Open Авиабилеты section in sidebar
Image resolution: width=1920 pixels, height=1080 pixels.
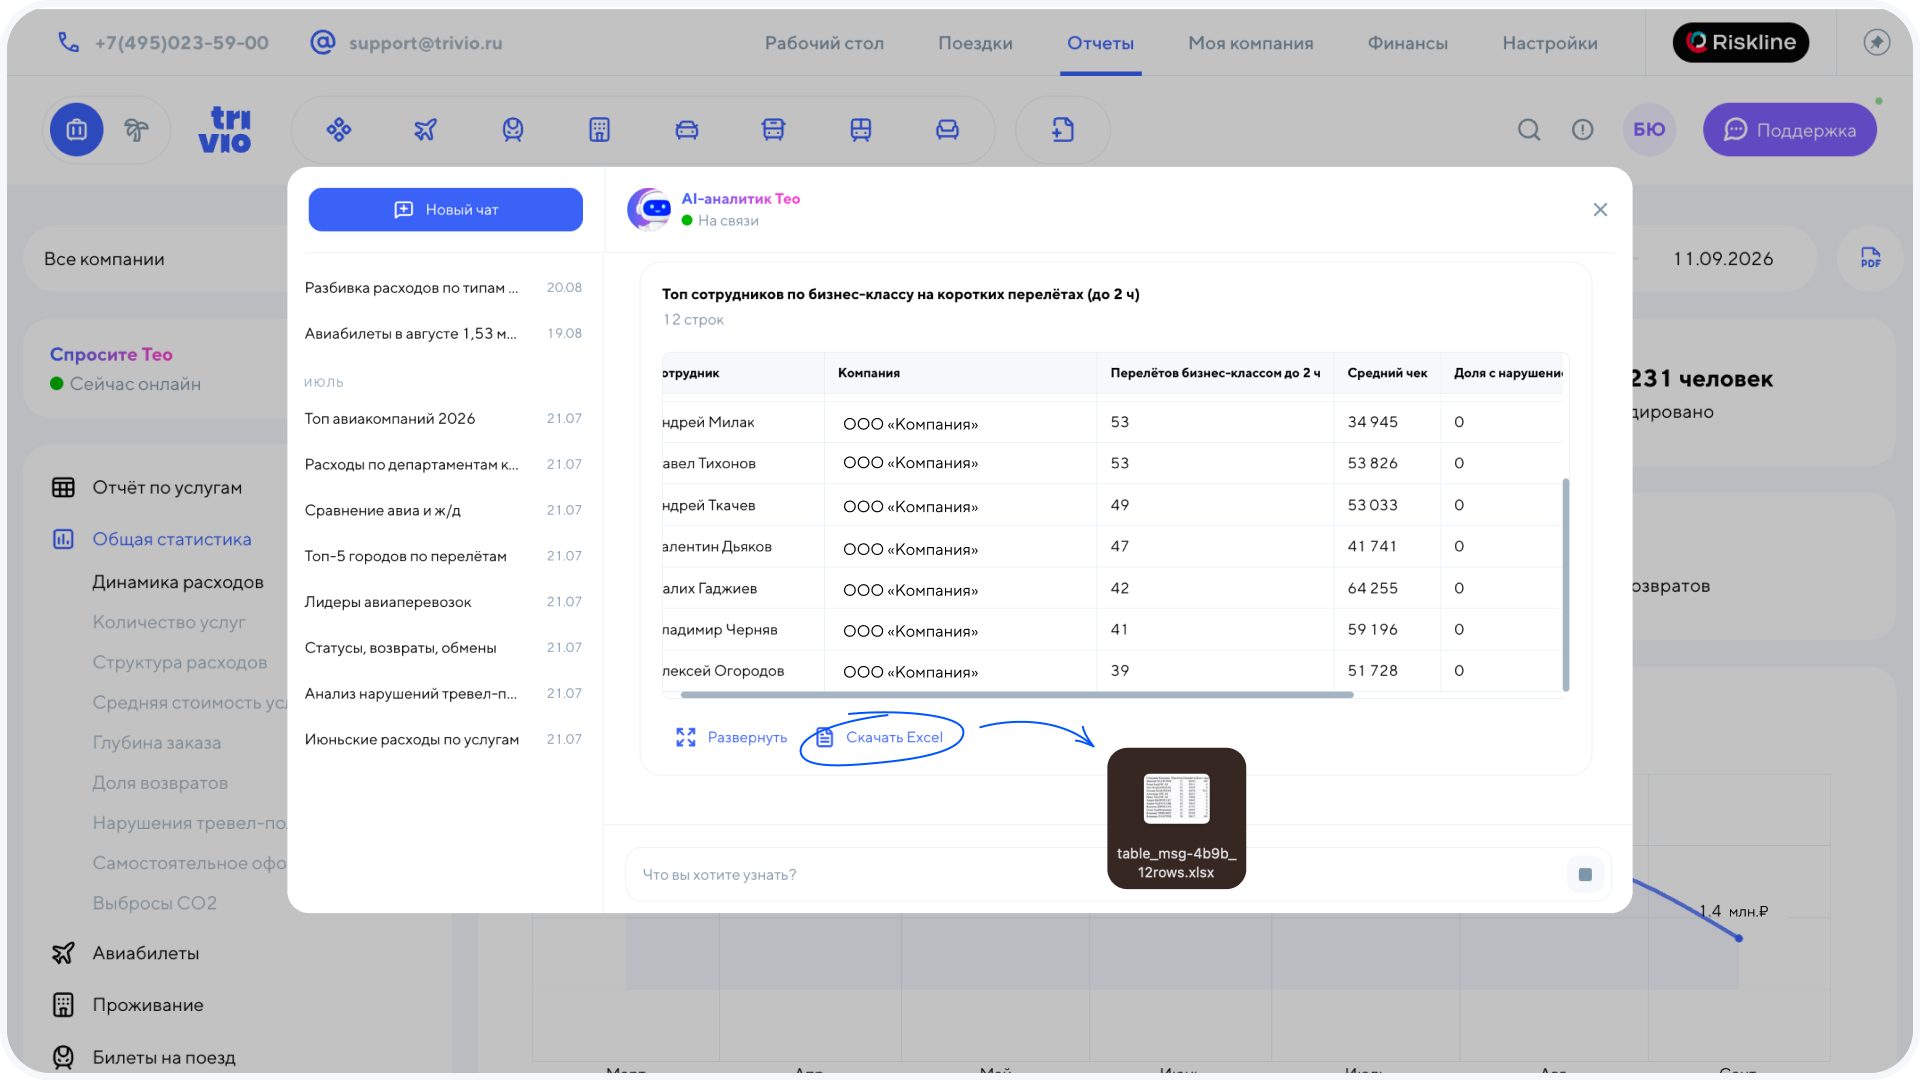pos(126,954)
